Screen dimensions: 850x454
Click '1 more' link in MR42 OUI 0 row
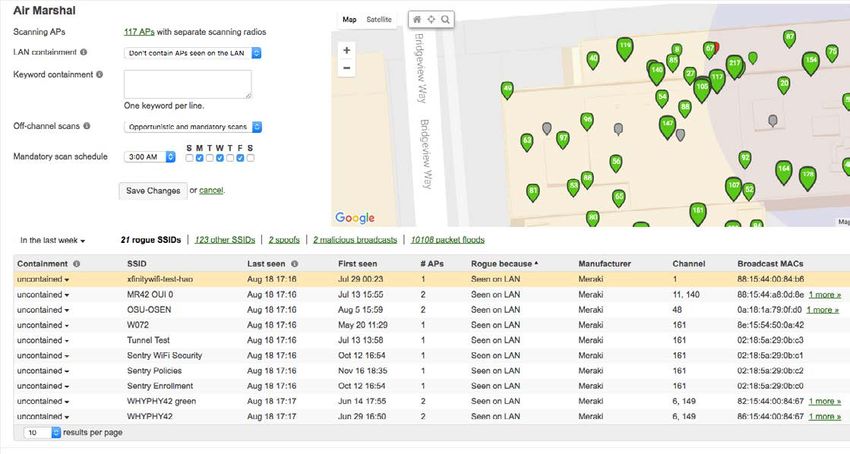click(825, 295)
